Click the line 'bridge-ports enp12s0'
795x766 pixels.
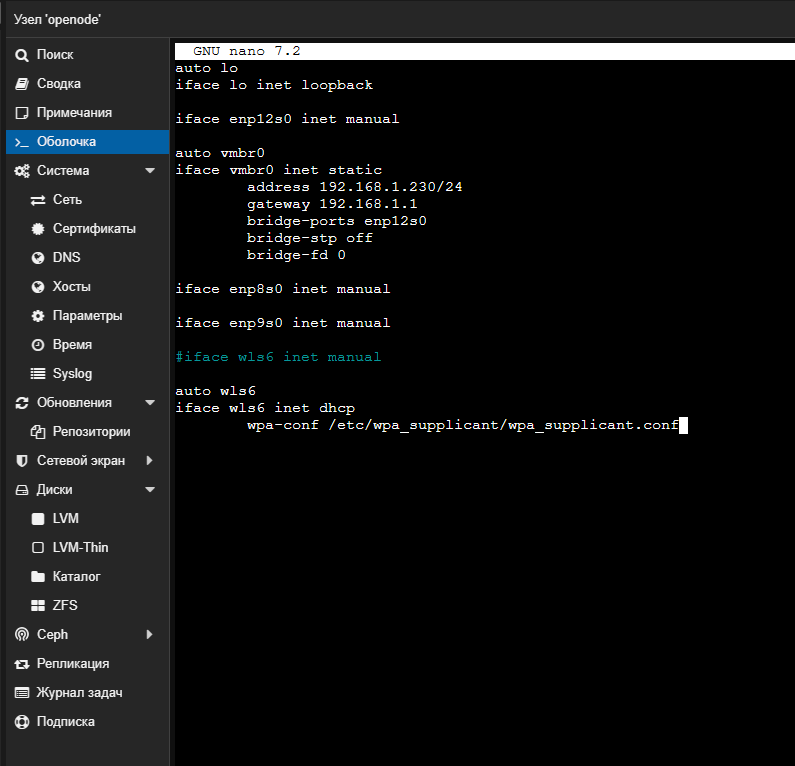click(337, 221)
